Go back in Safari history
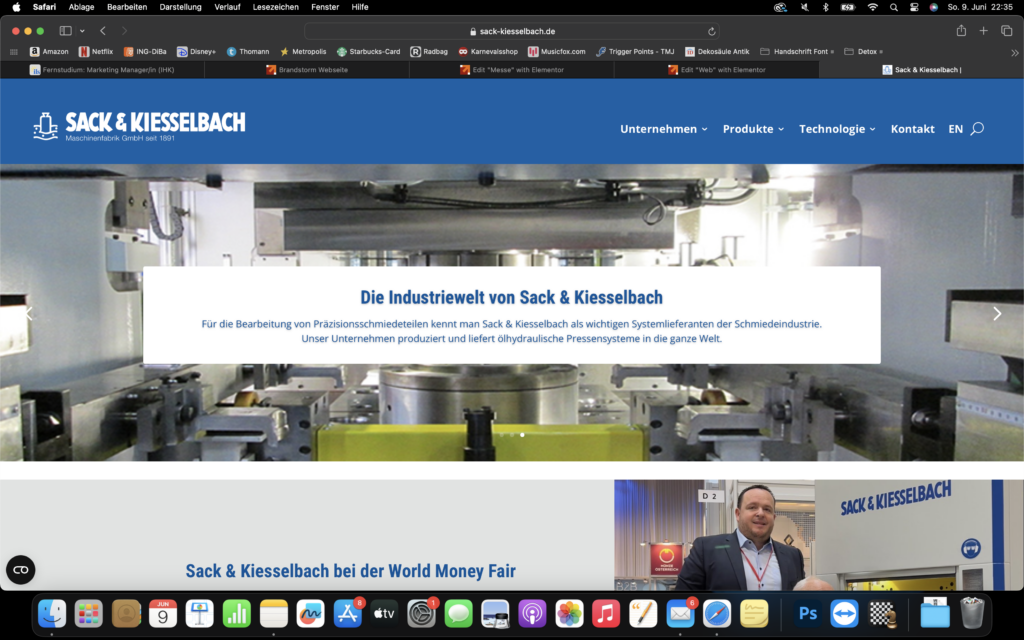Image resolution: width=1024 pixels, height=640 pixels. click(x=103, y=31)
